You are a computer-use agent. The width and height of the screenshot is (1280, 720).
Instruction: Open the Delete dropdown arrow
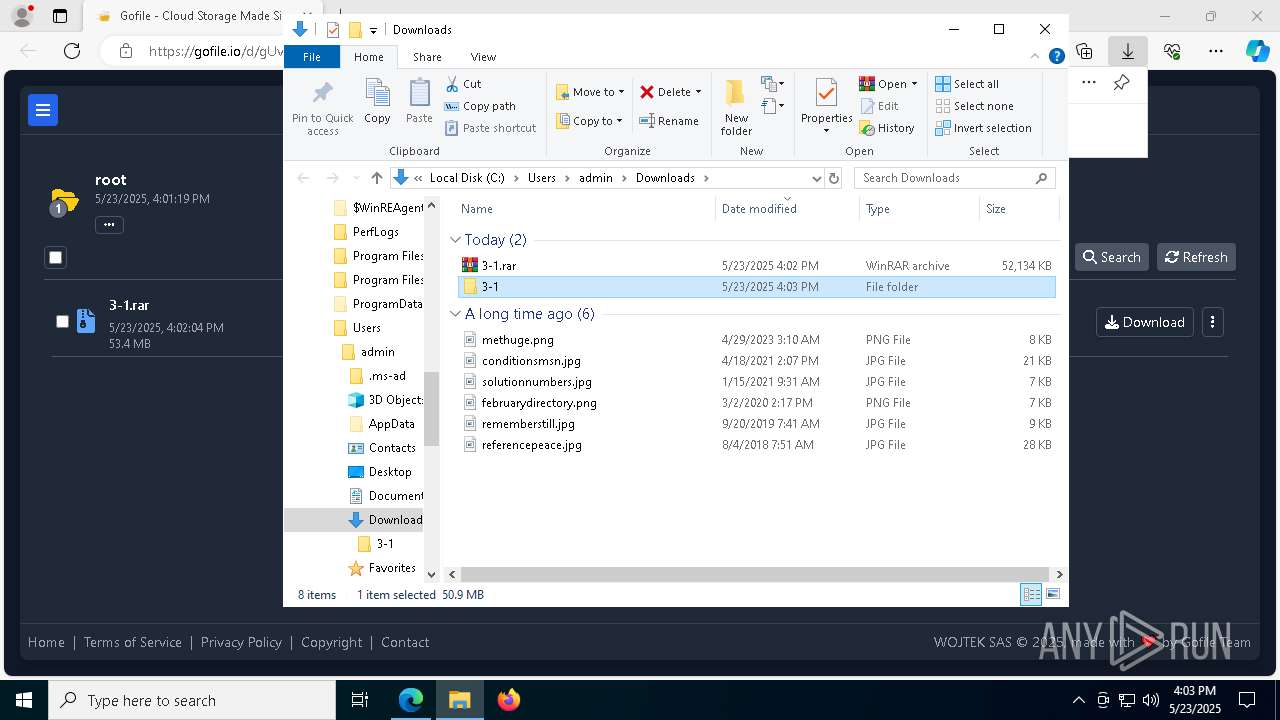pos(698,92)
